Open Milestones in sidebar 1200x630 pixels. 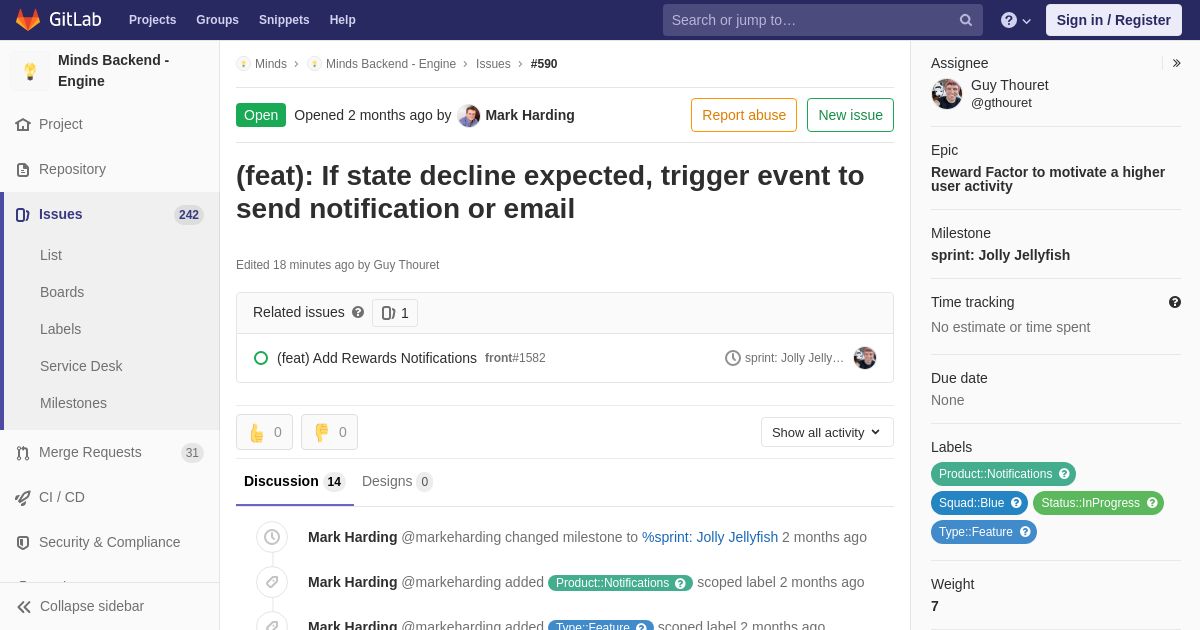(x=73, y=404)
